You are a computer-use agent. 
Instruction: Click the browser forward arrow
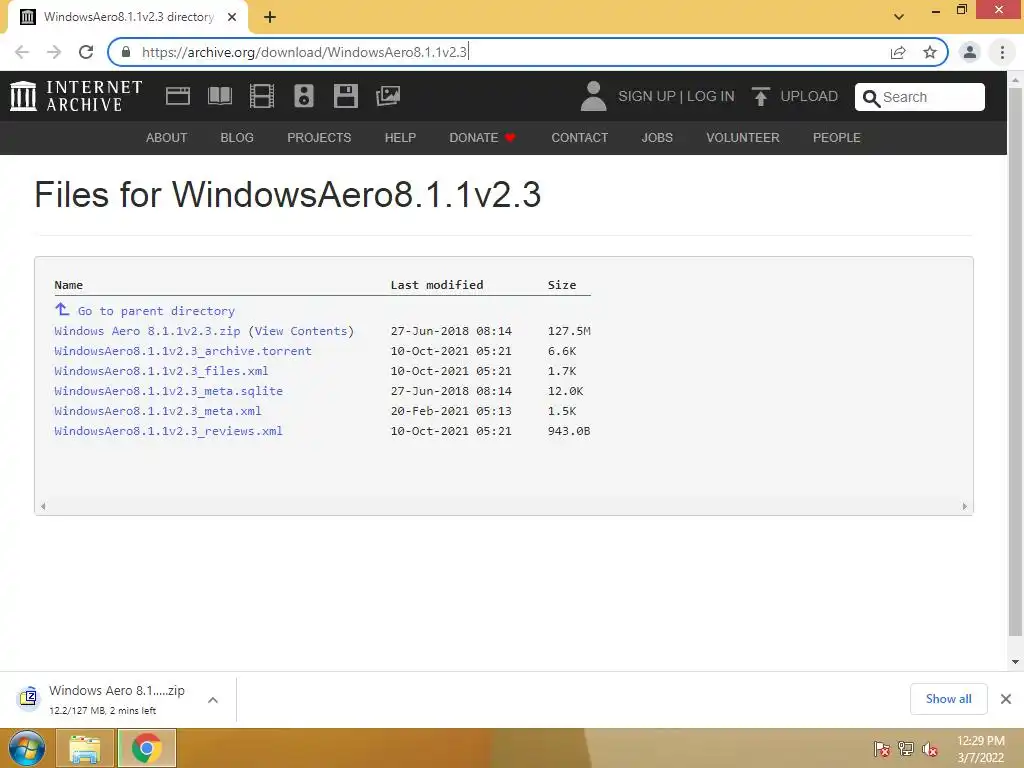[54, 52]
